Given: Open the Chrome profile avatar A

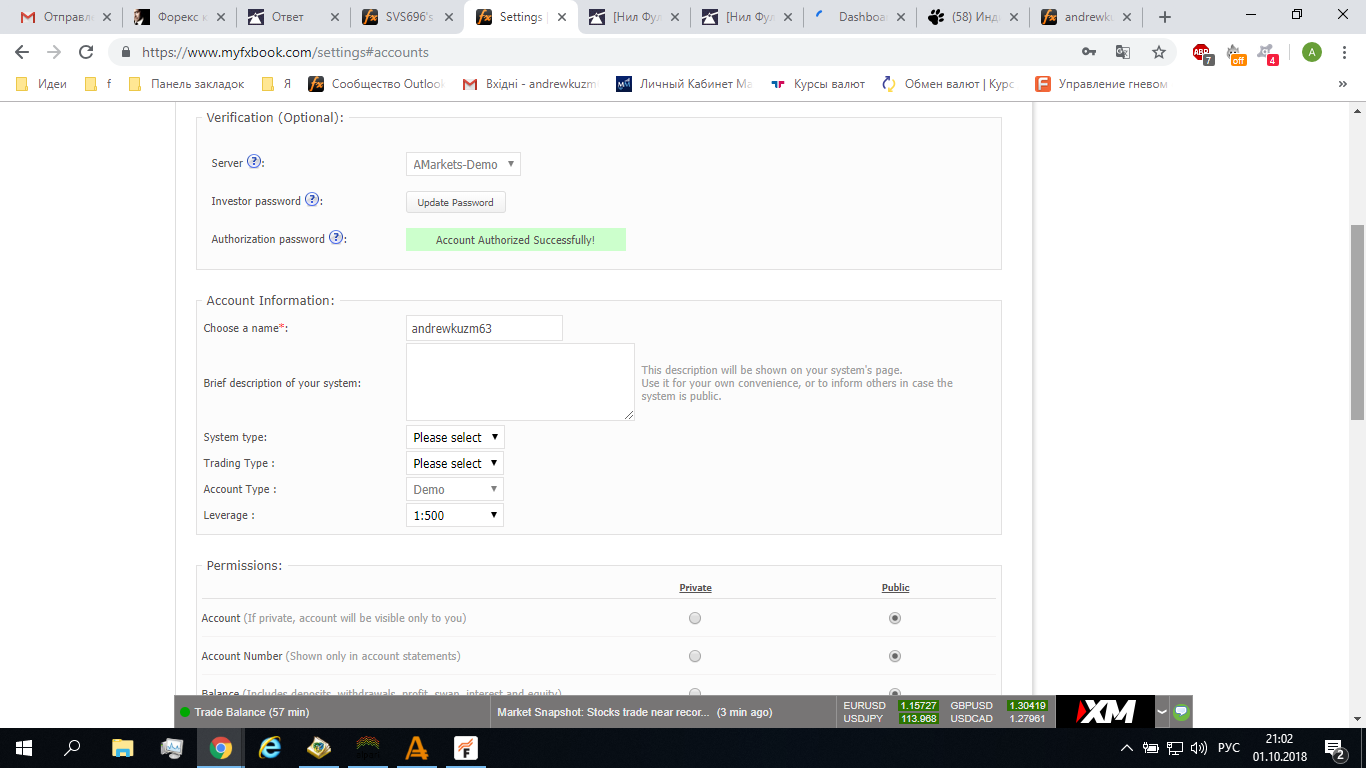Looking at the screenshot, I should click(1311, 52).
